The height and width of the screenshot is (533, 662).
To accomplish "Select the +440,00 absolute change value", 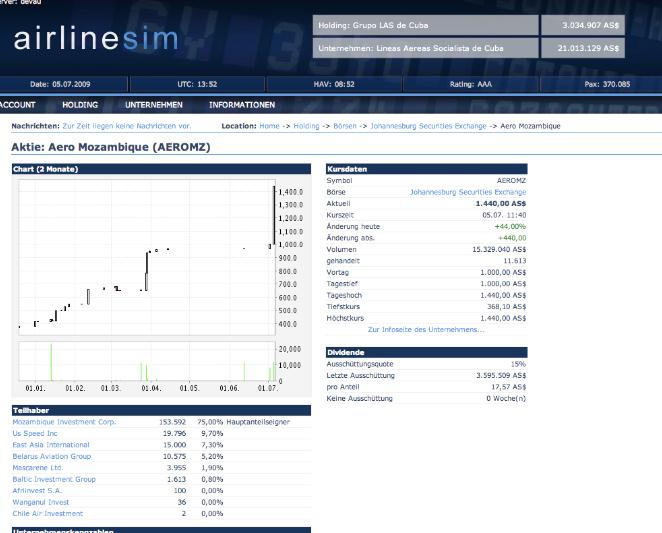I will 512,238.
